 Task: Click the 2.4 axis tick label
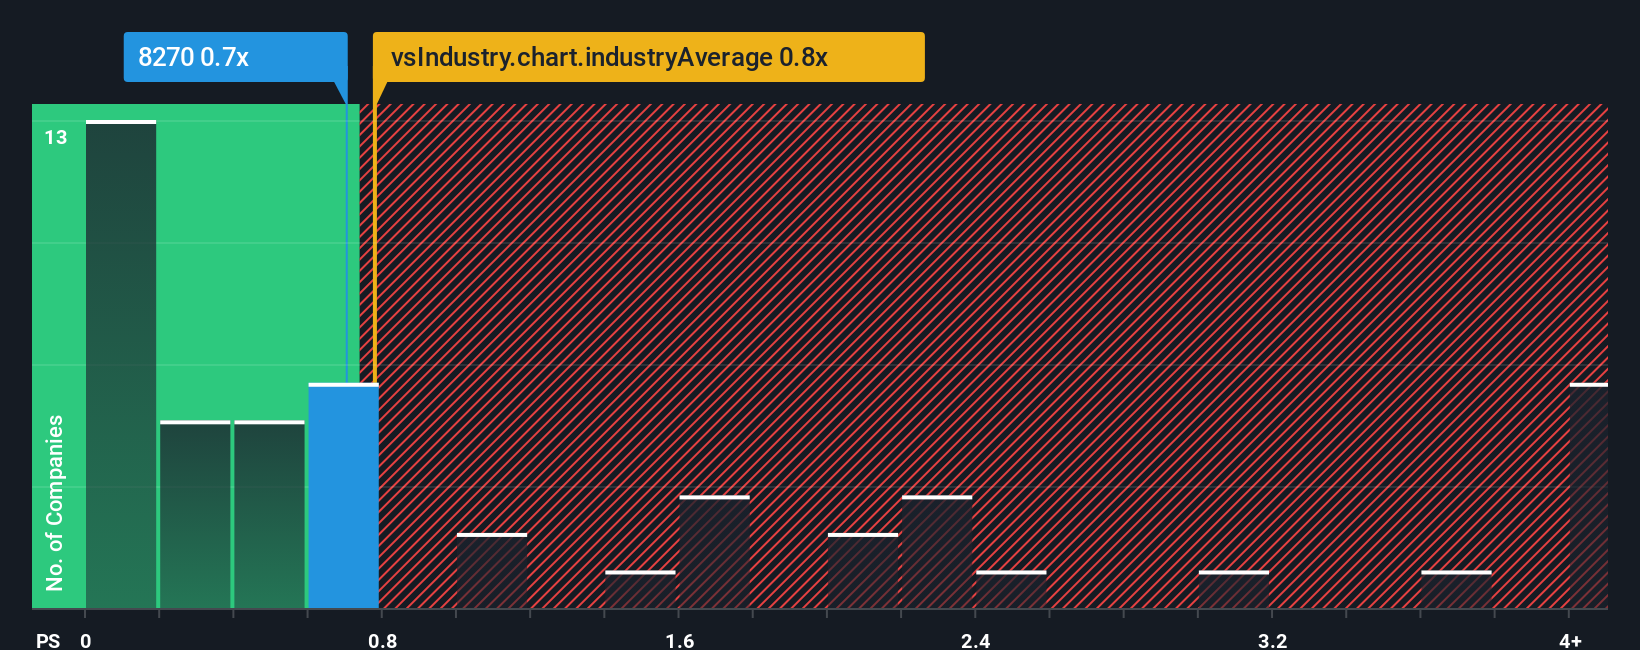(976, 640)
